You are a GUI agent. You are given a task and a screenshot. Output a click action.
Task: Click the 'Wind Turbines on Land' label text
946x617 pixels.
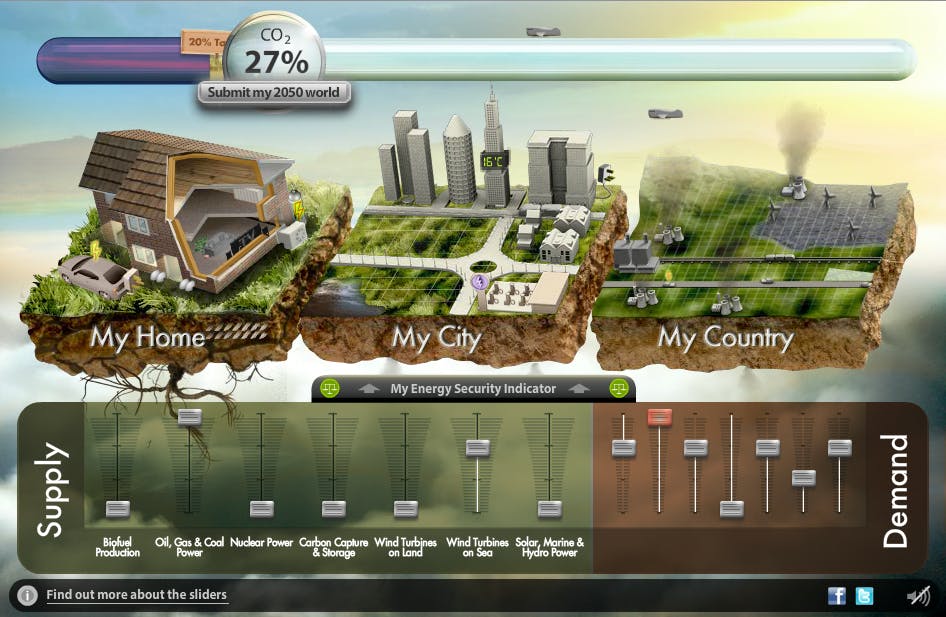[x=405, y=547]
